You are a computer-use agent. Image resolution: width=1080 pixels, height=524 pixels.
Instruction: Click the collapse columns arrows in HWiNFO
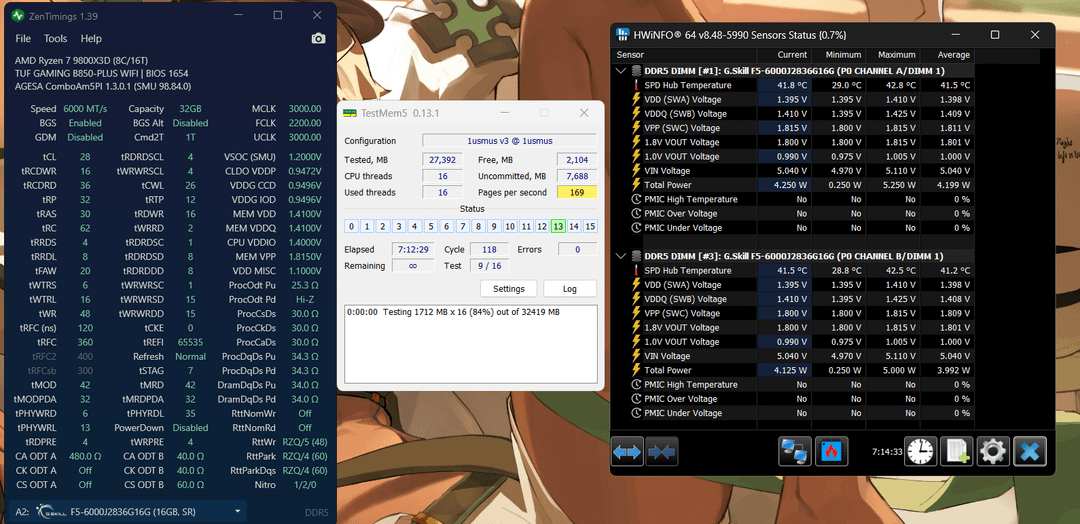coord(662,452)
